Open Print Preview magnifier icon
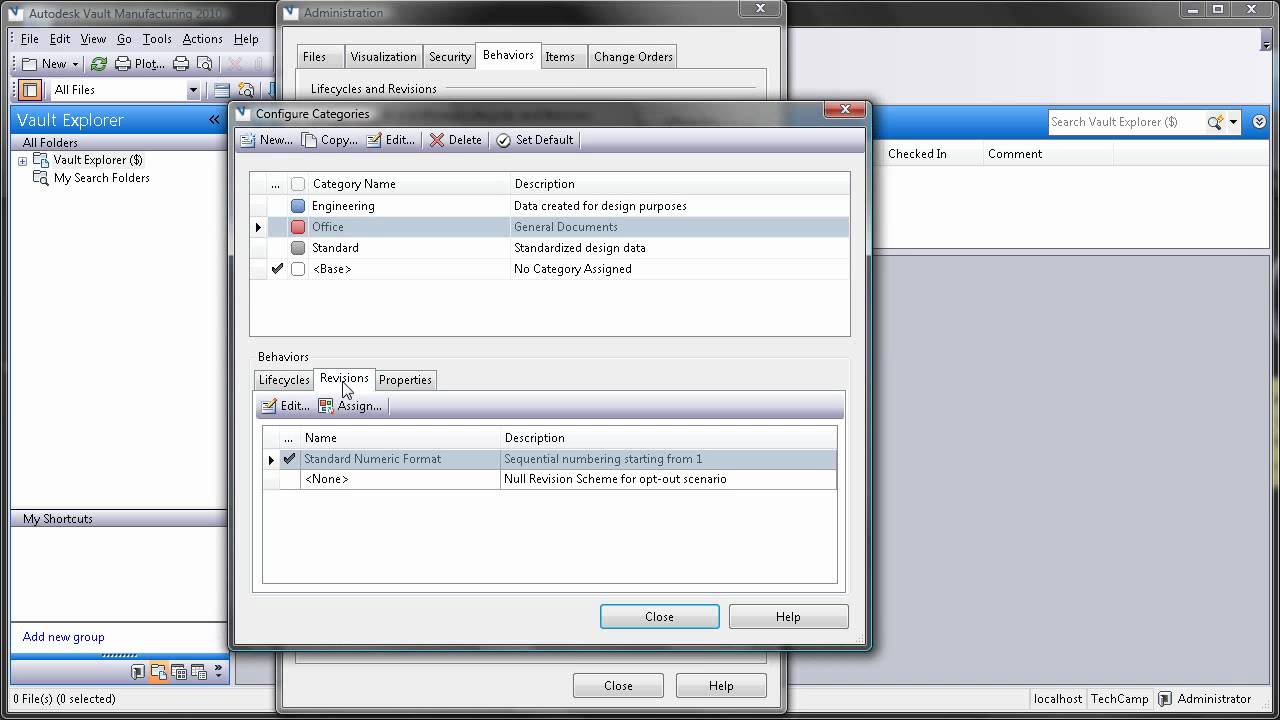The image size is (1280, 720). [x=205, y=64]
